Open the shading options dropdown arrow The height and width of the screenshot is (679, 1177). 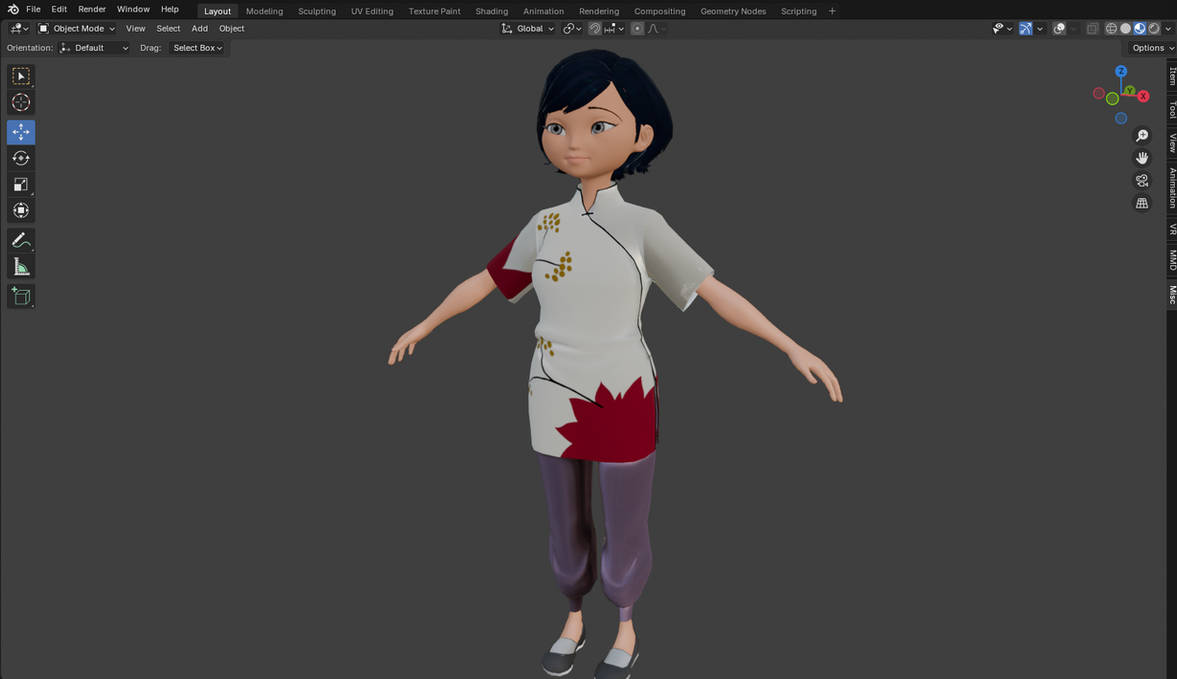[x=1168, y=28]
